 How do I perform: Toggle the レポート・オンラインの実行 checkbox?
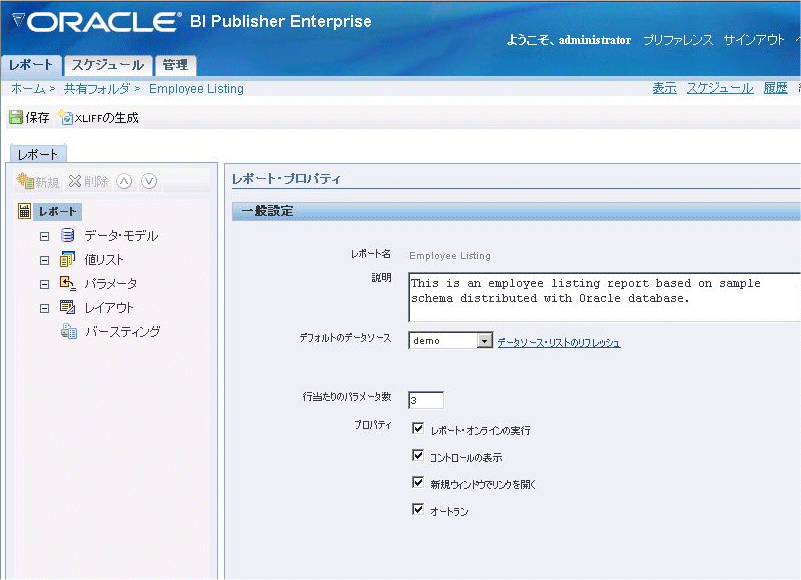tap(418, 428)
